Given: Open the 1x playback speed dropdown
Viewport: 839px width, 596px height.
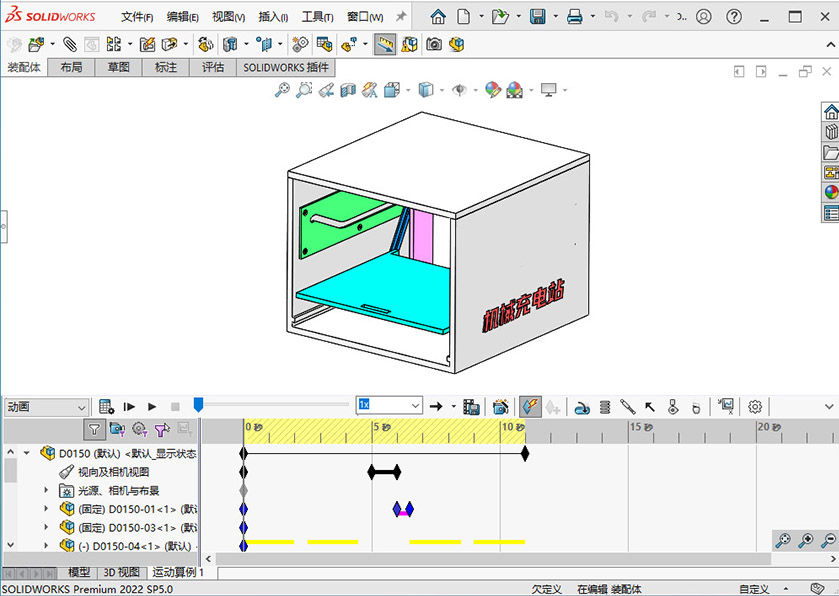Looking at the screenshot, I should 415,405.
